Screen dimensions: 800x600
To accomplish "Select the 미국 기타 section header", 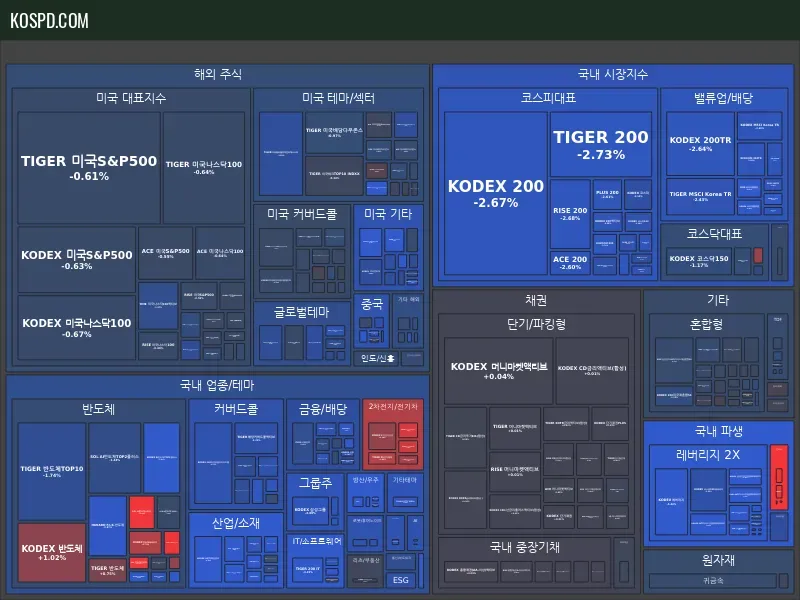I will 388,214.
